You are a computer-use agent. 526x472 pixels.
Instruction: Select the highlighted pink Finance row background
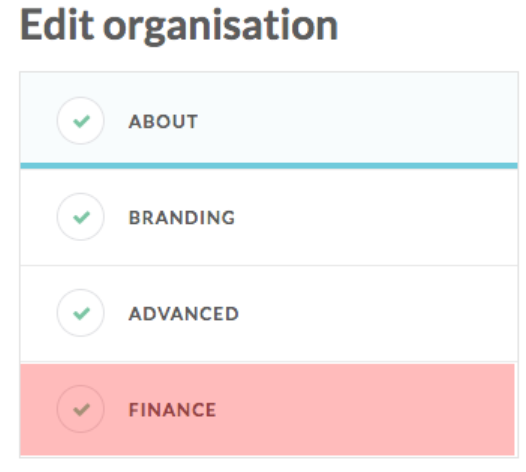point(267,410)
